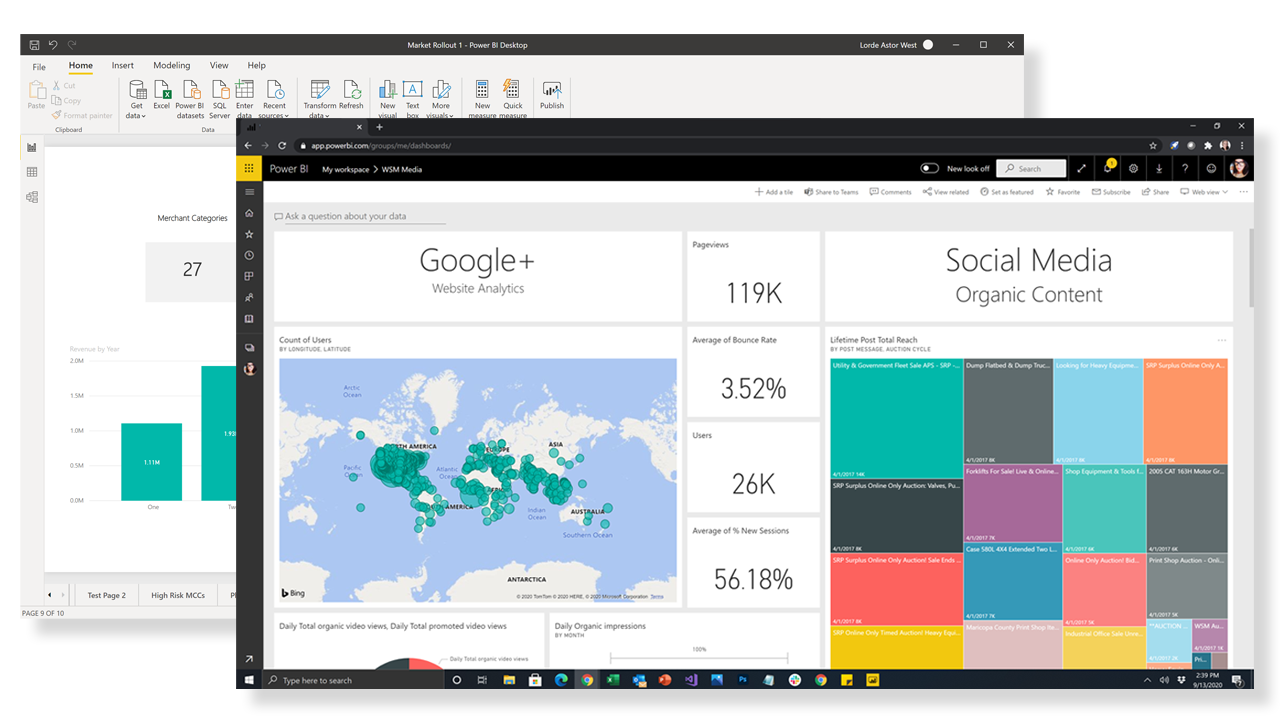The height and width of the screenshot is (720, 1280).
Task: Click View related button
Action: [946, 192]
